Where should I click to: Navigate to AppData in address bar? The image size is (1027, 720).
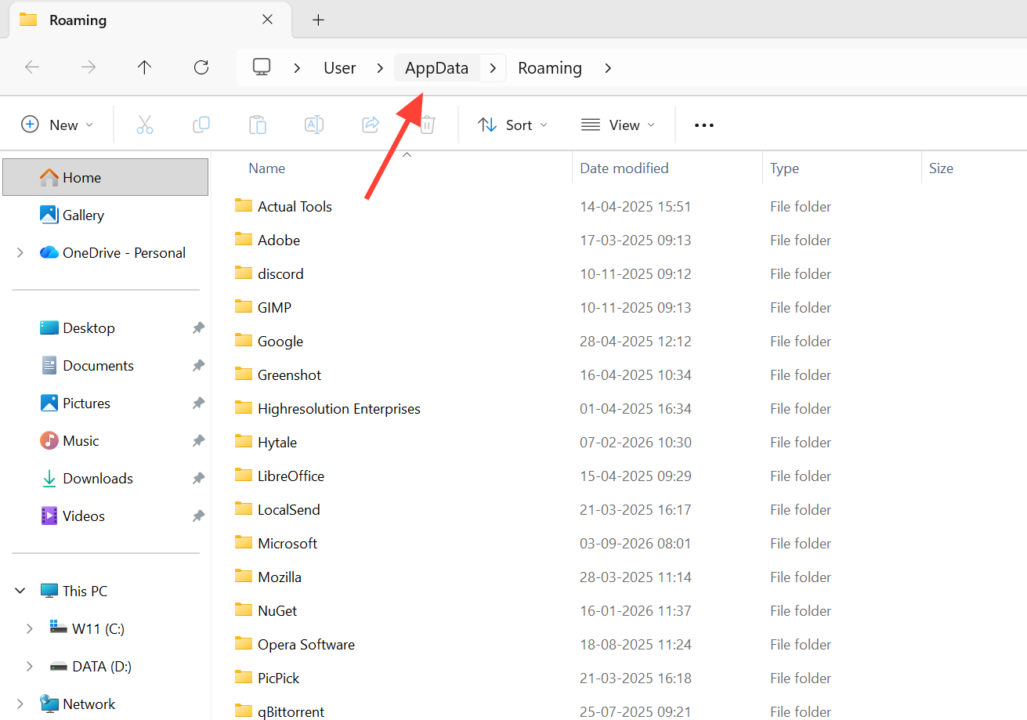click(x=437, y=68)
